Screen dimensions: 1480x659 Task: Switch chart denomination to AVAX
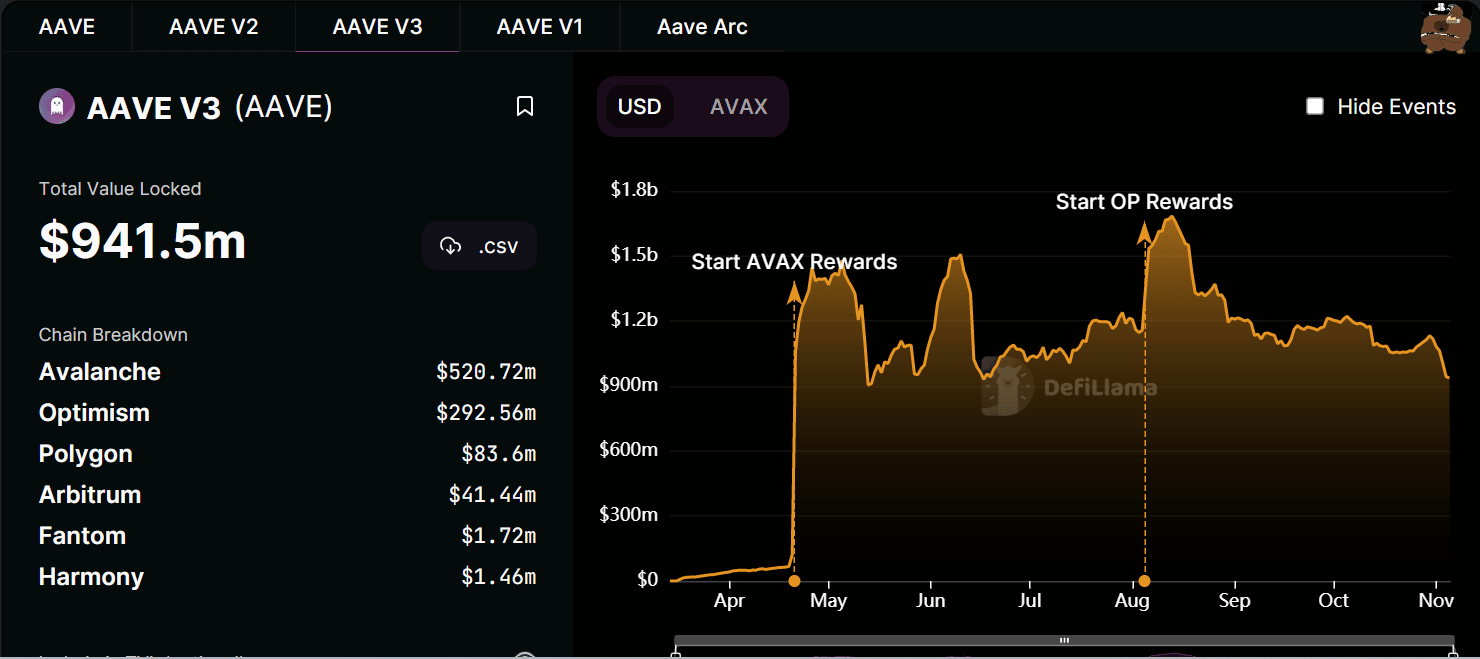click(x=738, y=107)
